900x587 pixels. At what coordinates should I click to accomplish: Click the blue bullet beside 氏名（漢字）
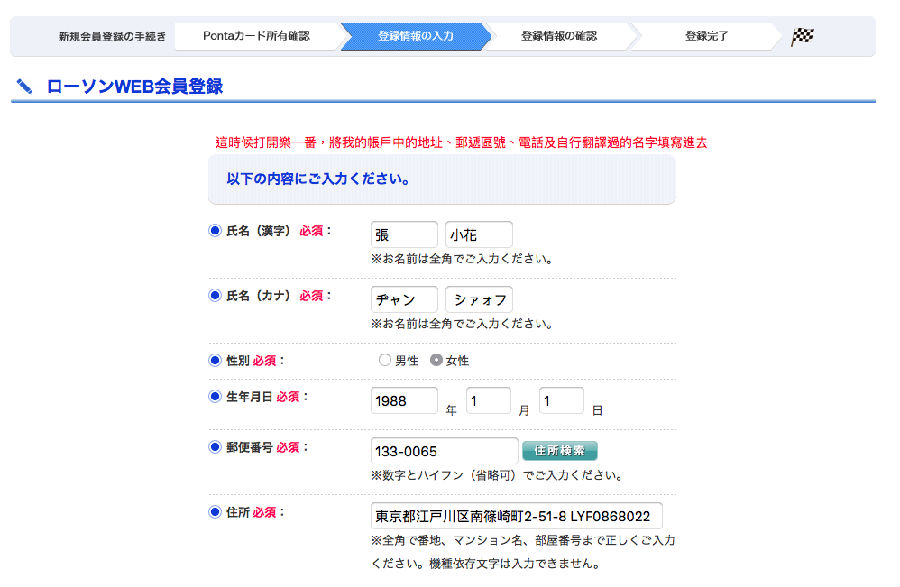pyautogui.click(x=215, y=230)
